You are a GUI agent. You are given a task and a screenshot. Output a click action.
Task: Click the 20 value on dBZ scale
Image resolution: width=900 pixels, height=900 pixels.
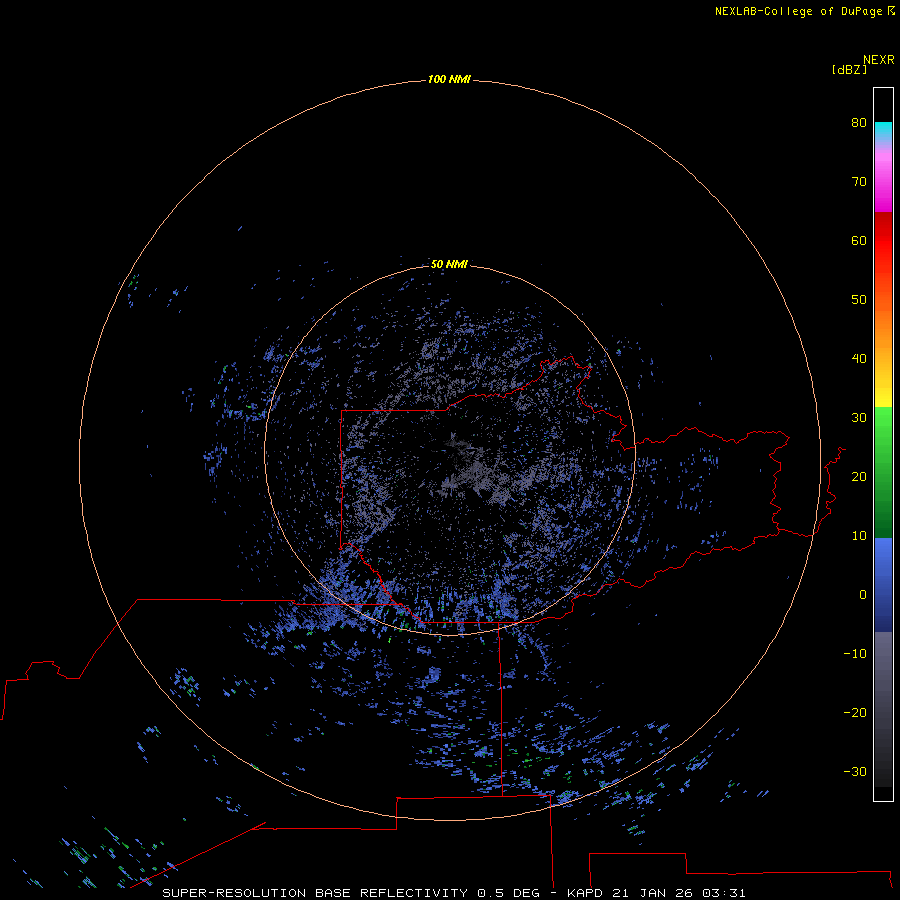(859, 477)
